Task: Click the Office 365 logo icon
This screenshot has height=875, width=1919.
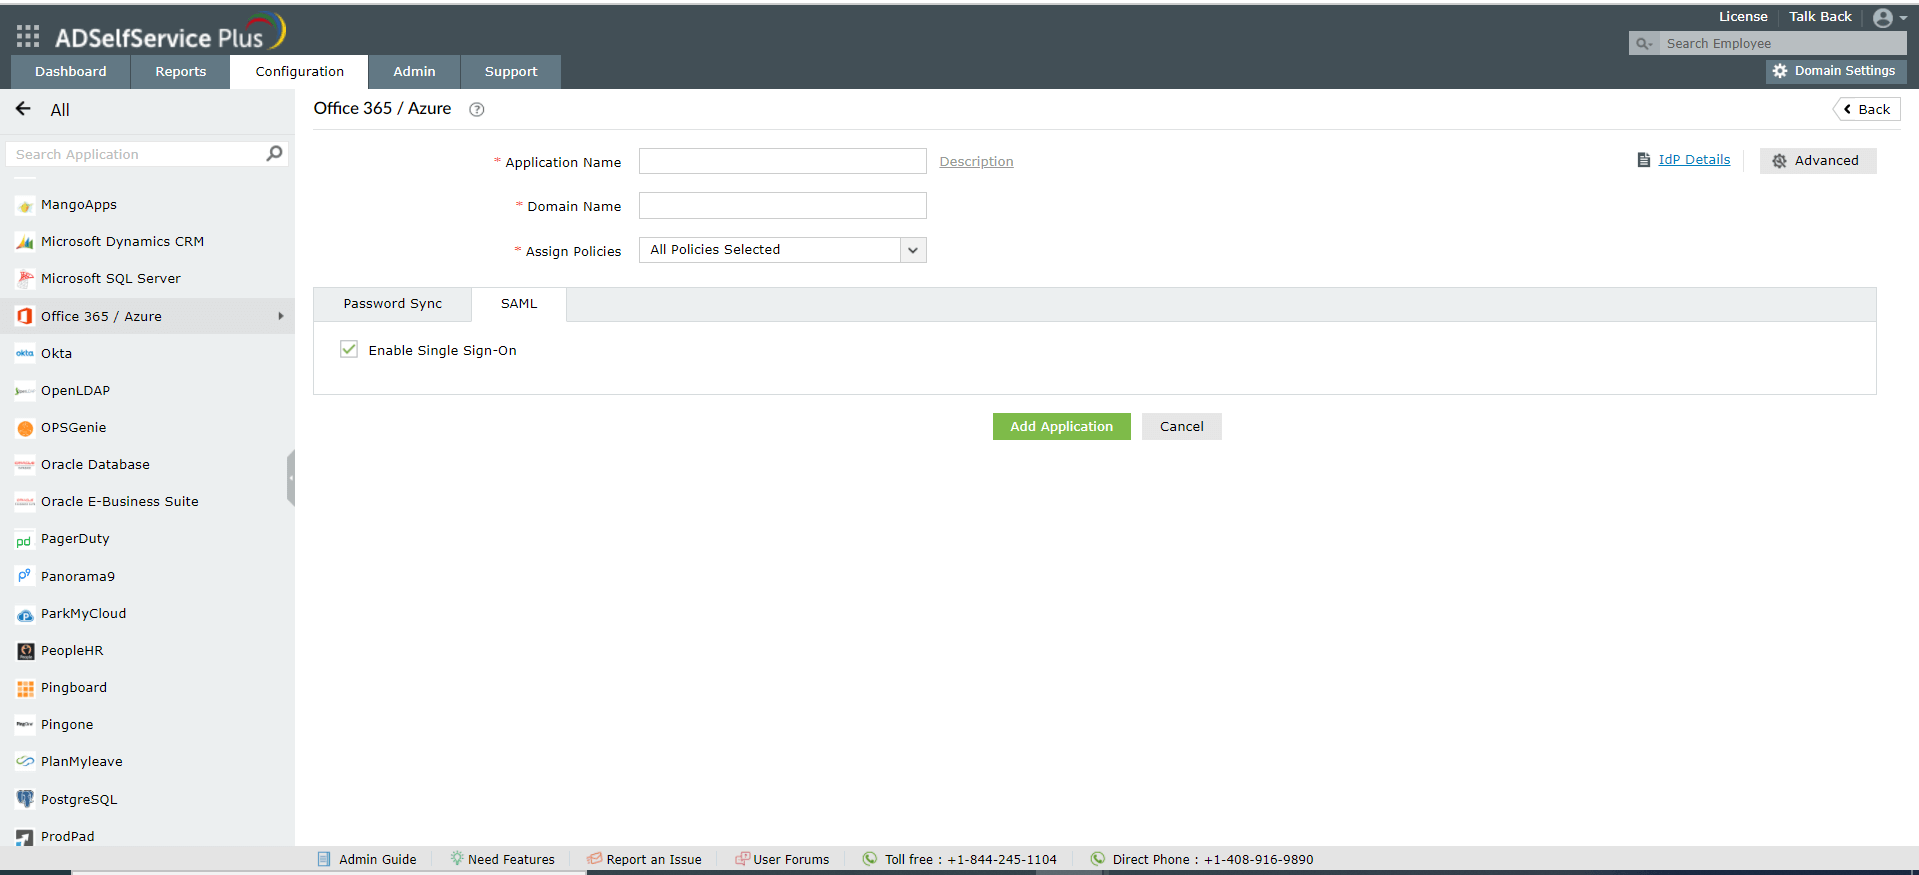Action: (x=25, y=316)
